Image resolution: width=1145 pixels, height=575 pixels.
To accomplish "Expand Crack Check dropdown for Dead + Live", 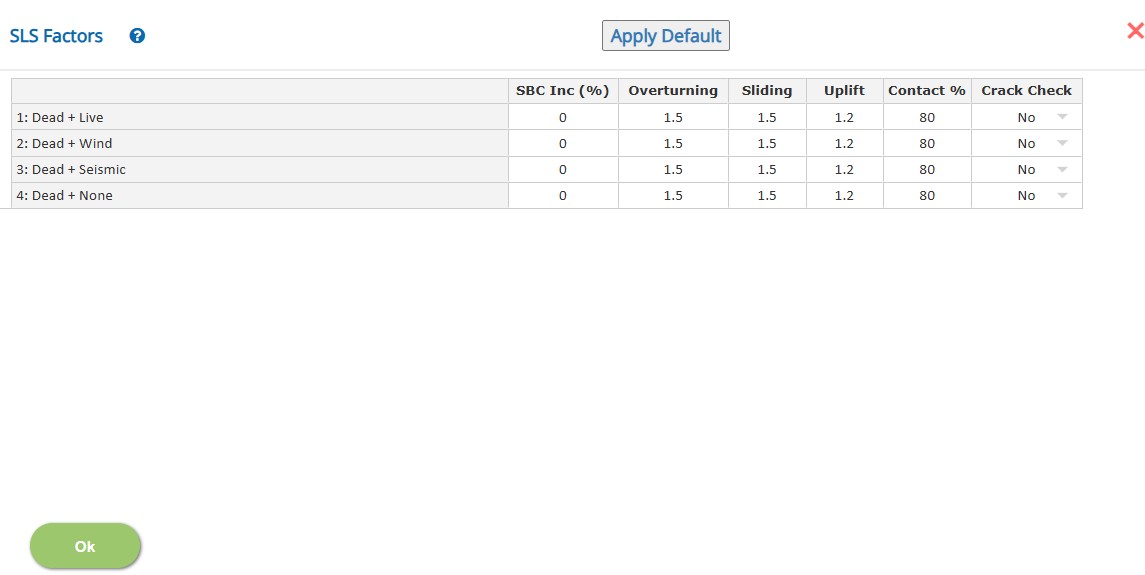I will tap(1062, 117).
